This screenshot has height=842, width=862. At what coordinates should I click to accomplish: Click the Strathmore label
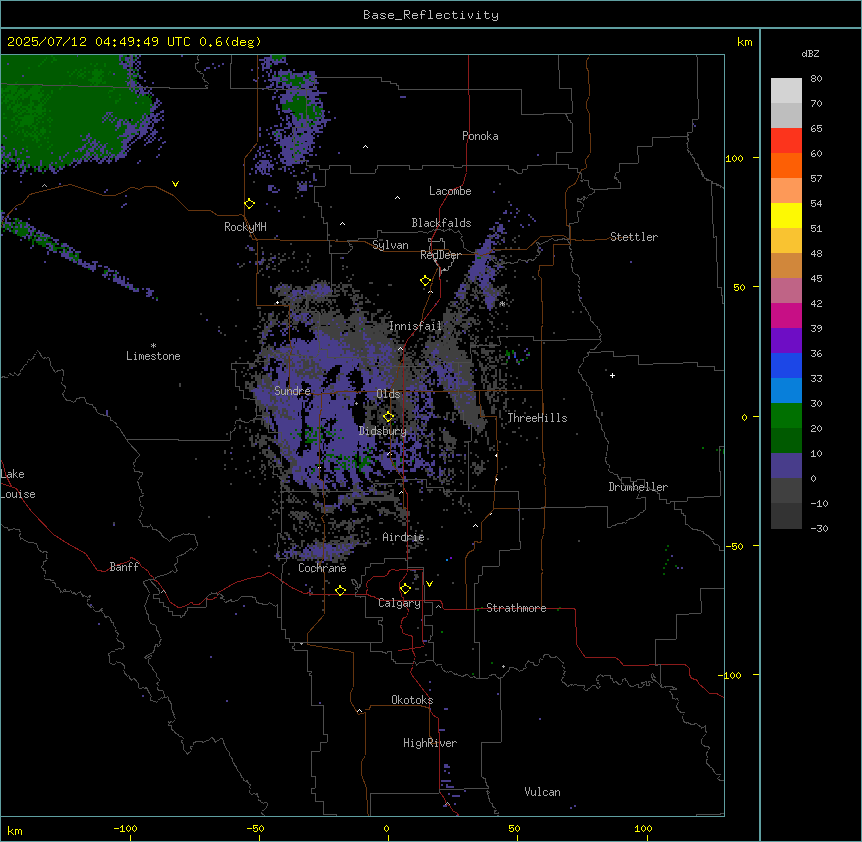[516, 608]
